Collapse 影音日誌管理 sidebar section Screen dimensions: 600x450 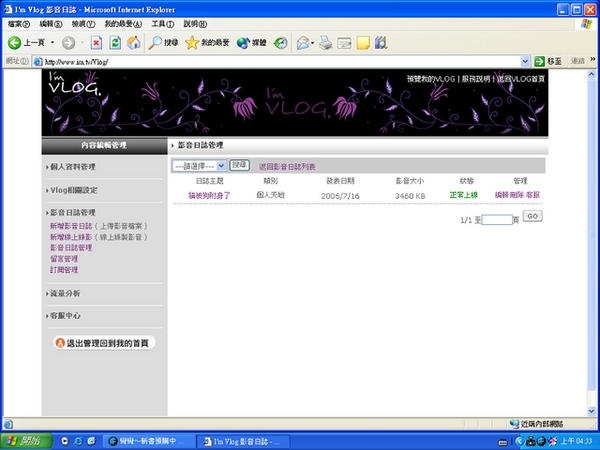click(x=73, y=212)
